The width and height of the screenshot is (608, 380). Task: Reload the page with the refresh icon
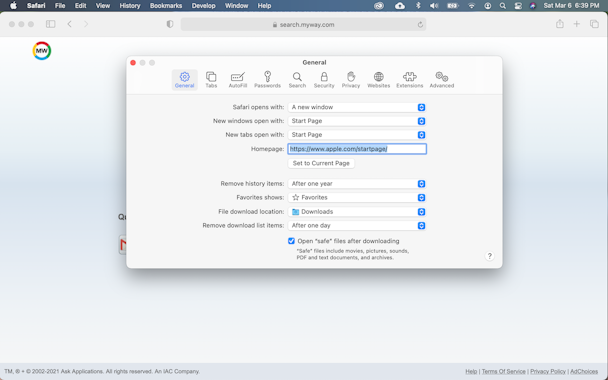[420, 25]
